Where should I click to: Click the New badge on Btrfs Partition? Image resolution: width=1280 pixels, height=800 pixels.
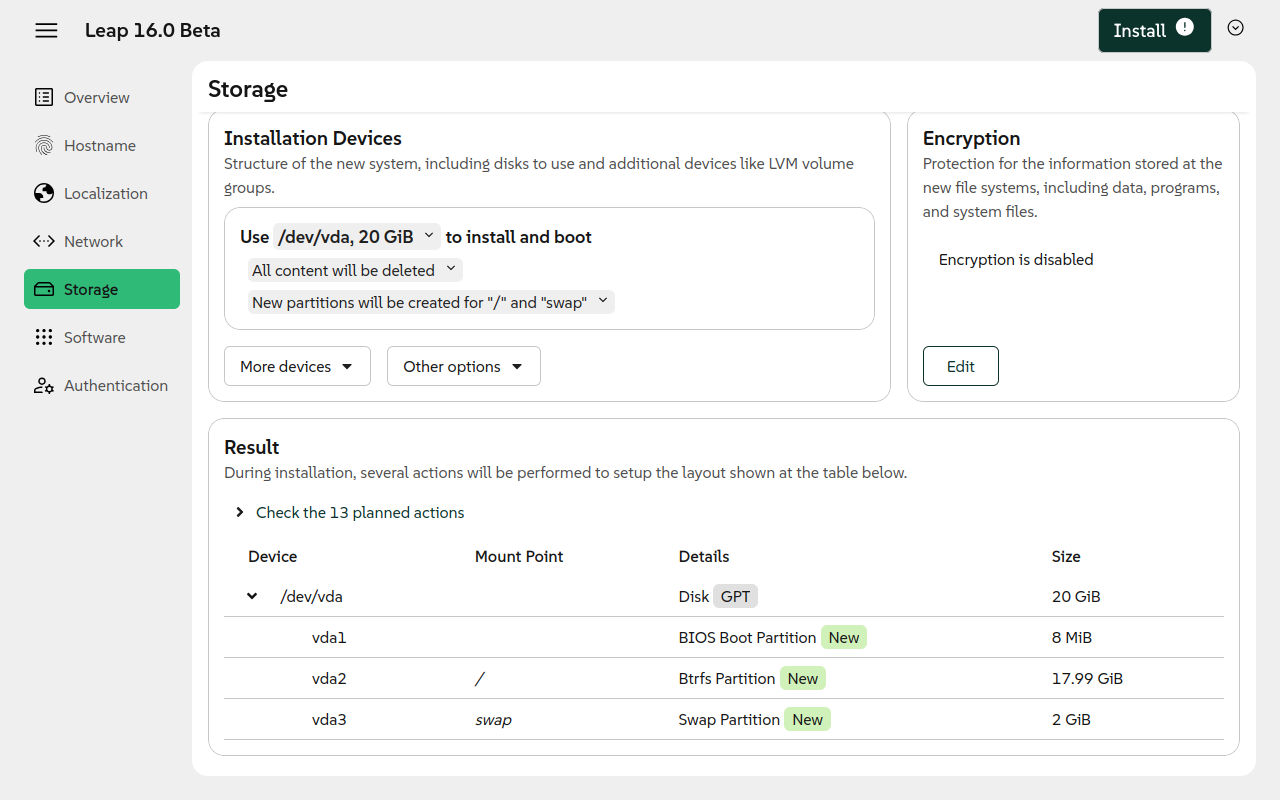click(x=803, y=678)
